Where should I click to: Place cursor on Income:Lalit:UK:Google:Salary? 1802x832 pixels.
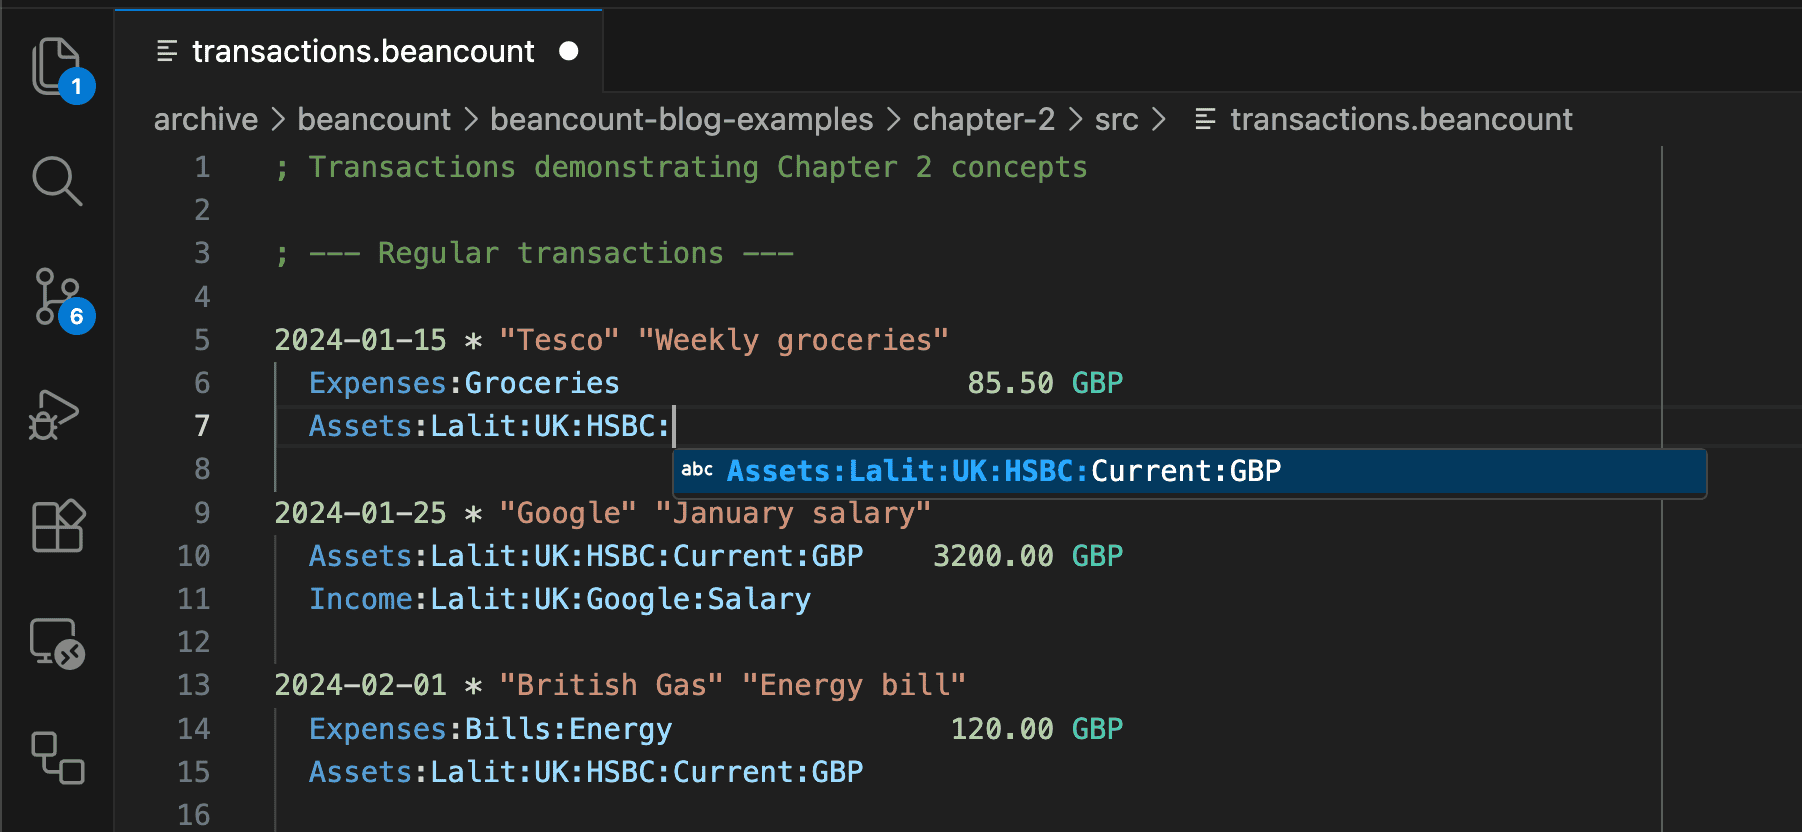coord(558,598)
